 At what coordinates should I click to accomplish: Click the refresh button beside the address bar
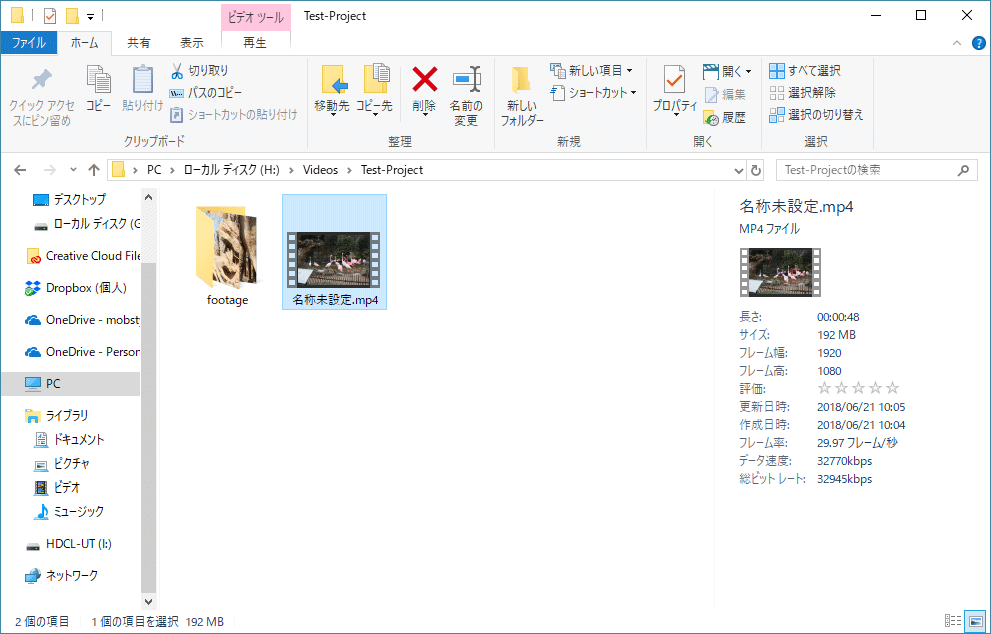point(755,171)
